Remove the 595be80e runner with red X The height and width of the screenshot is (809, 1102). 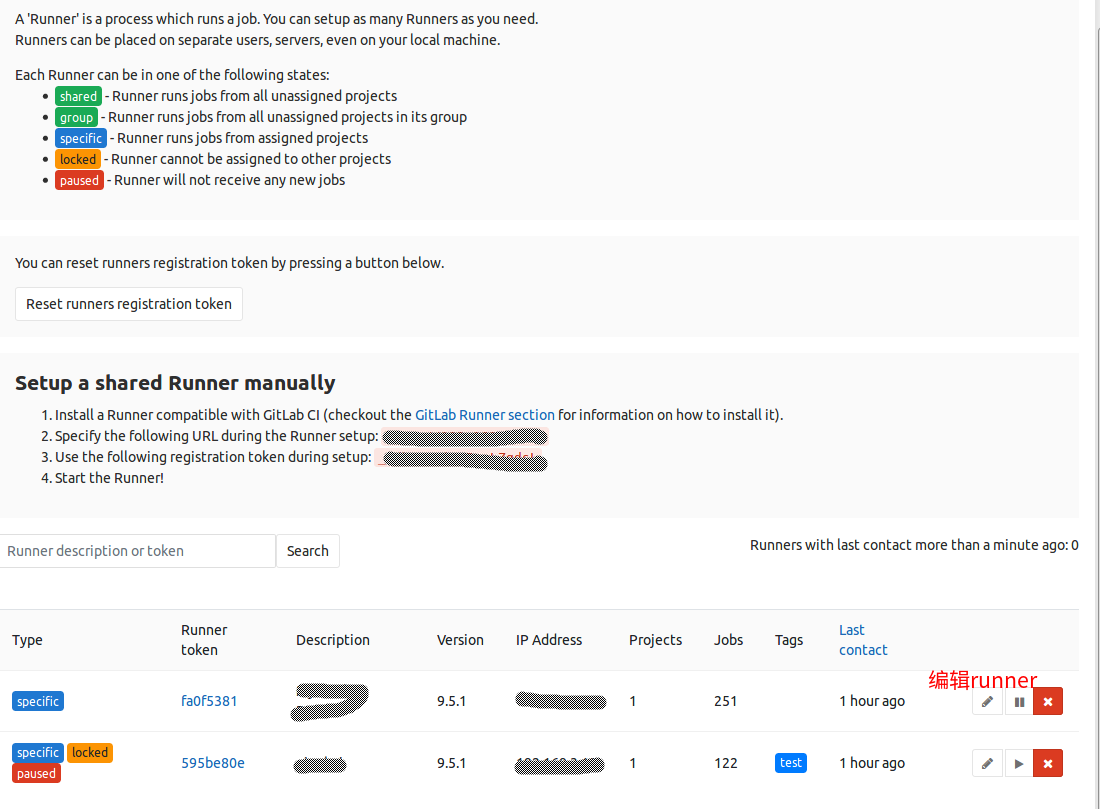click(x=1048, y=763)
